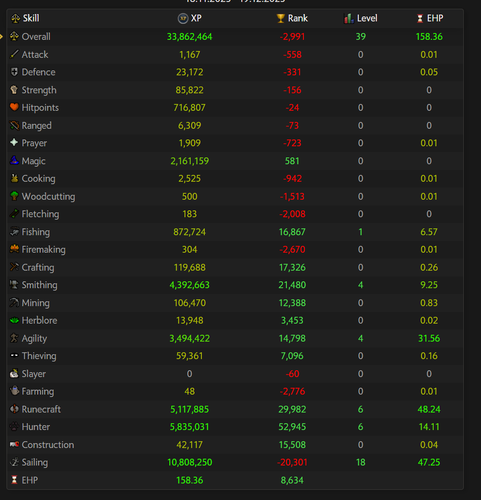Click the EHP hourglass header icon
This screenshot has width=481, height=500.
tap(420, 18)
